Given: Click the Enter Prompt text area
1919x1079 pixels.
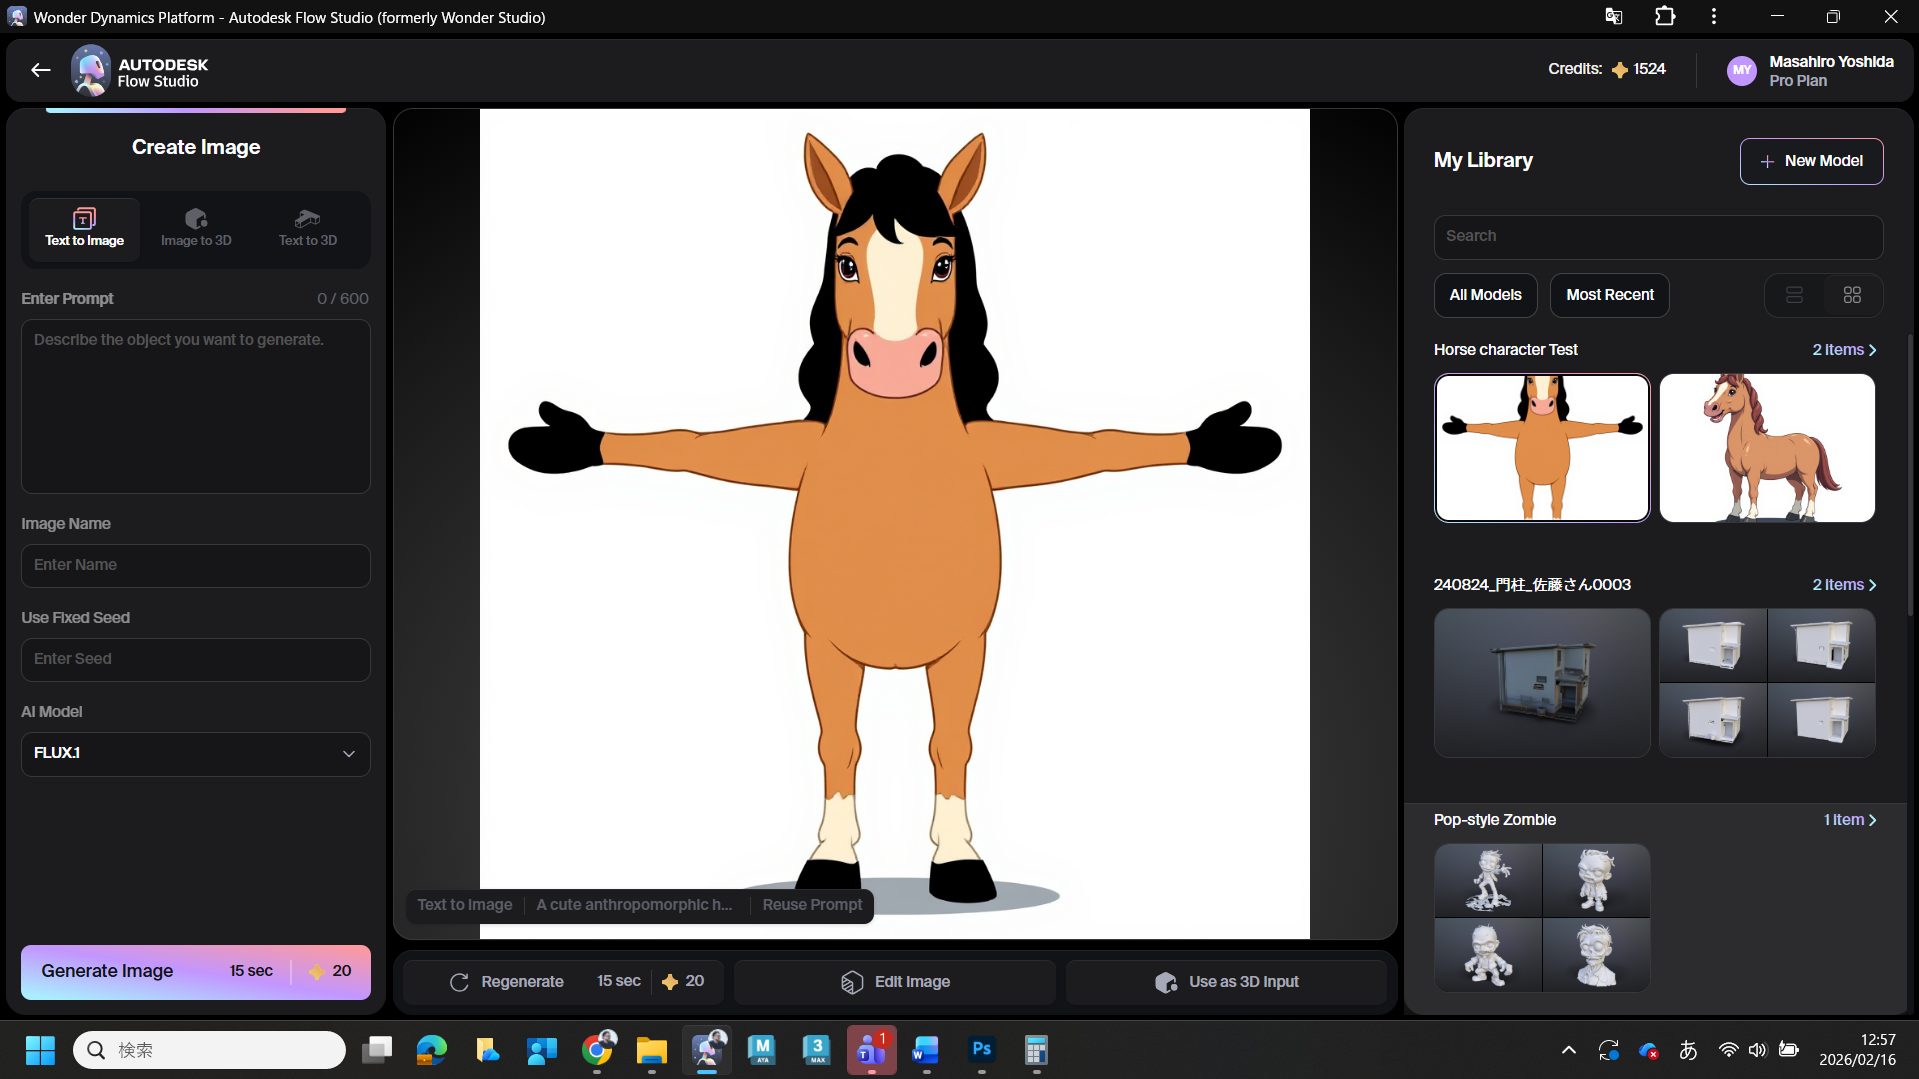Looking at the screenshot, I should pyautogui.click(x=196, y=406).
